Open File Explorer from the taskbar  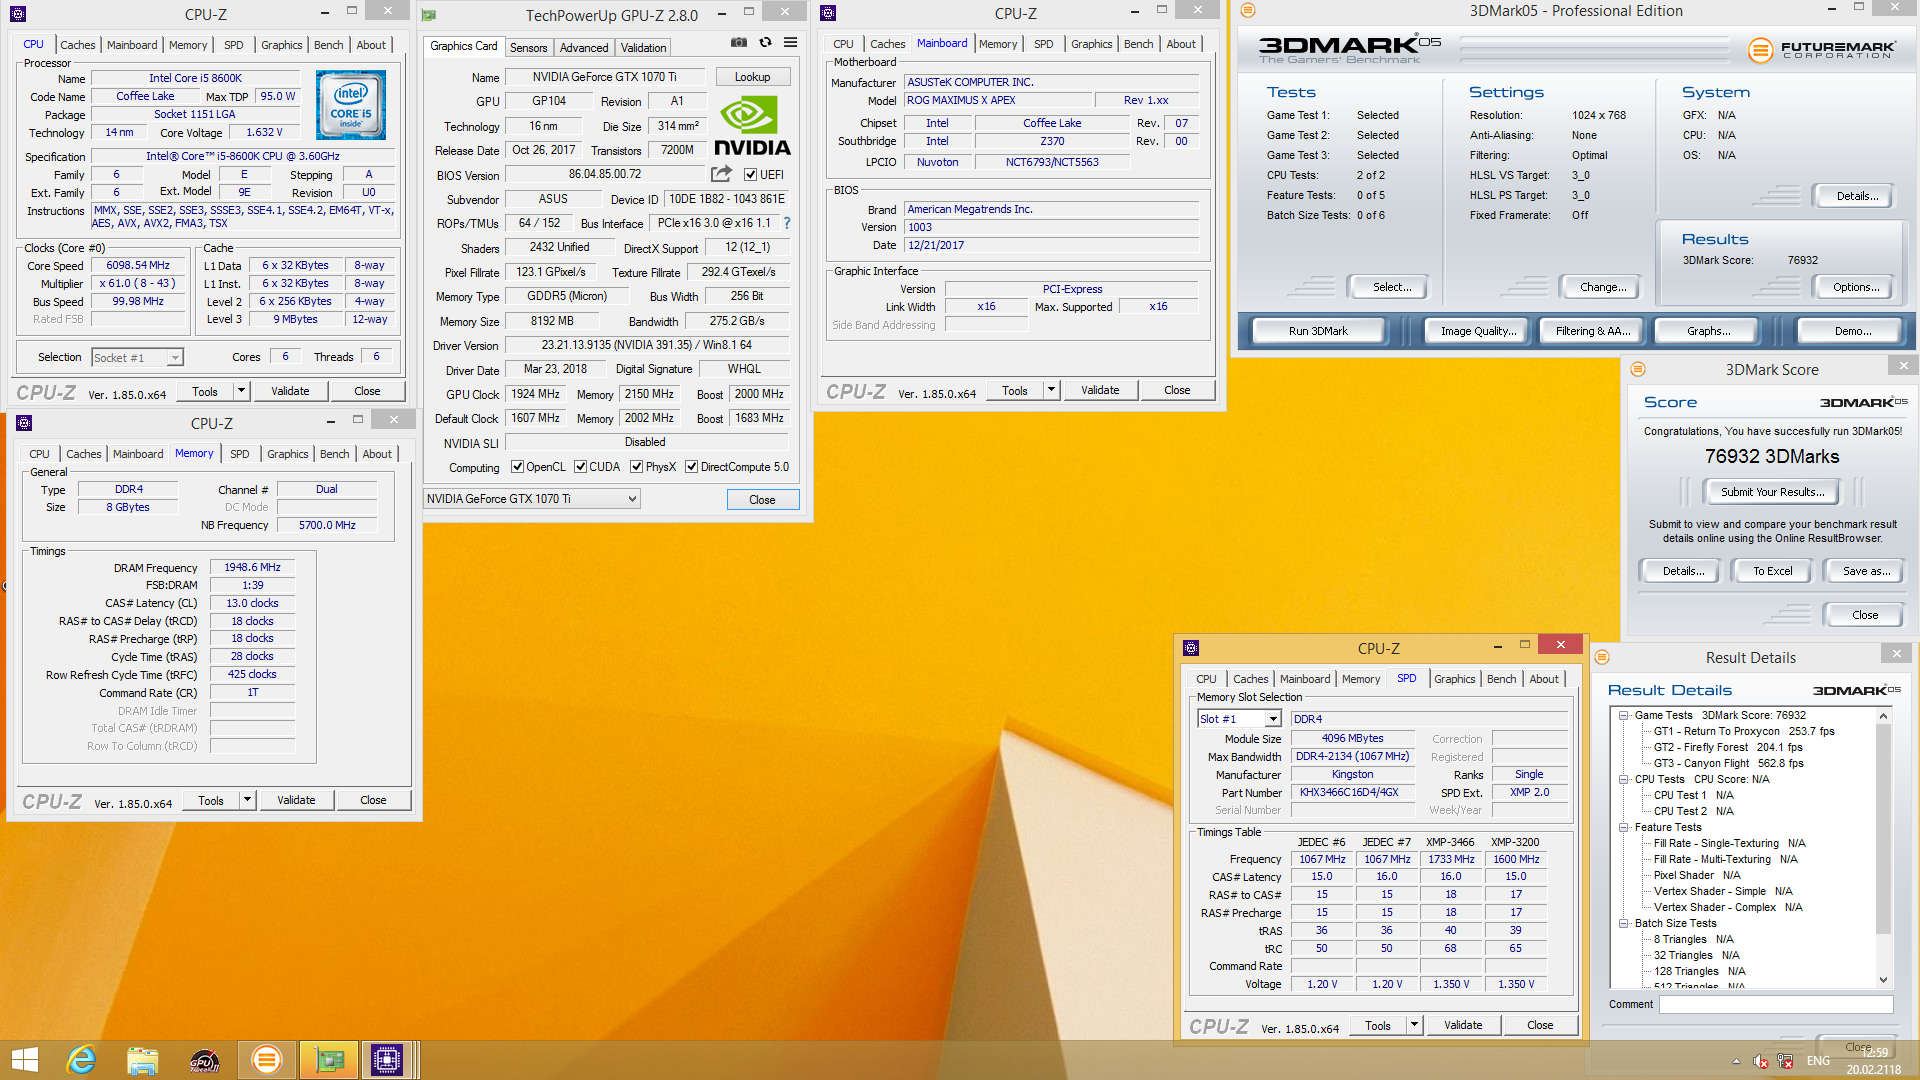(x=143, y=1060)
